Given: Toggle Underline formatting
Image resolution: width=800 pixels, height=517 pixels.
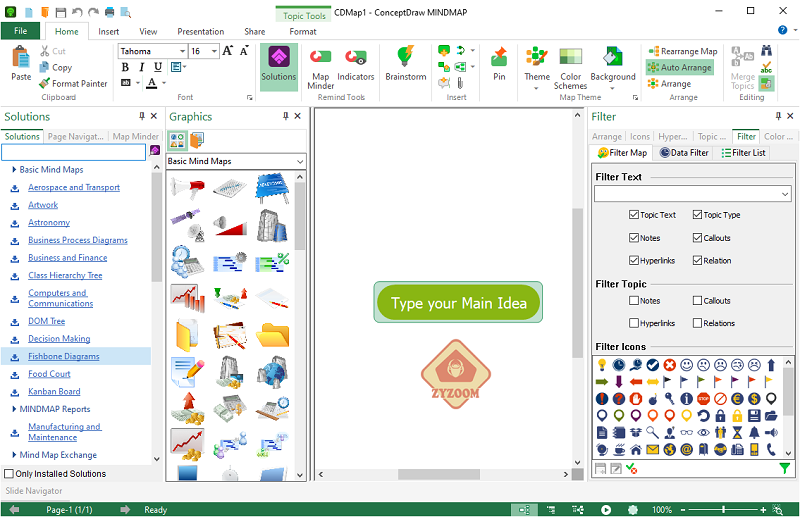Looking at the screenshot, I should 158,67.
